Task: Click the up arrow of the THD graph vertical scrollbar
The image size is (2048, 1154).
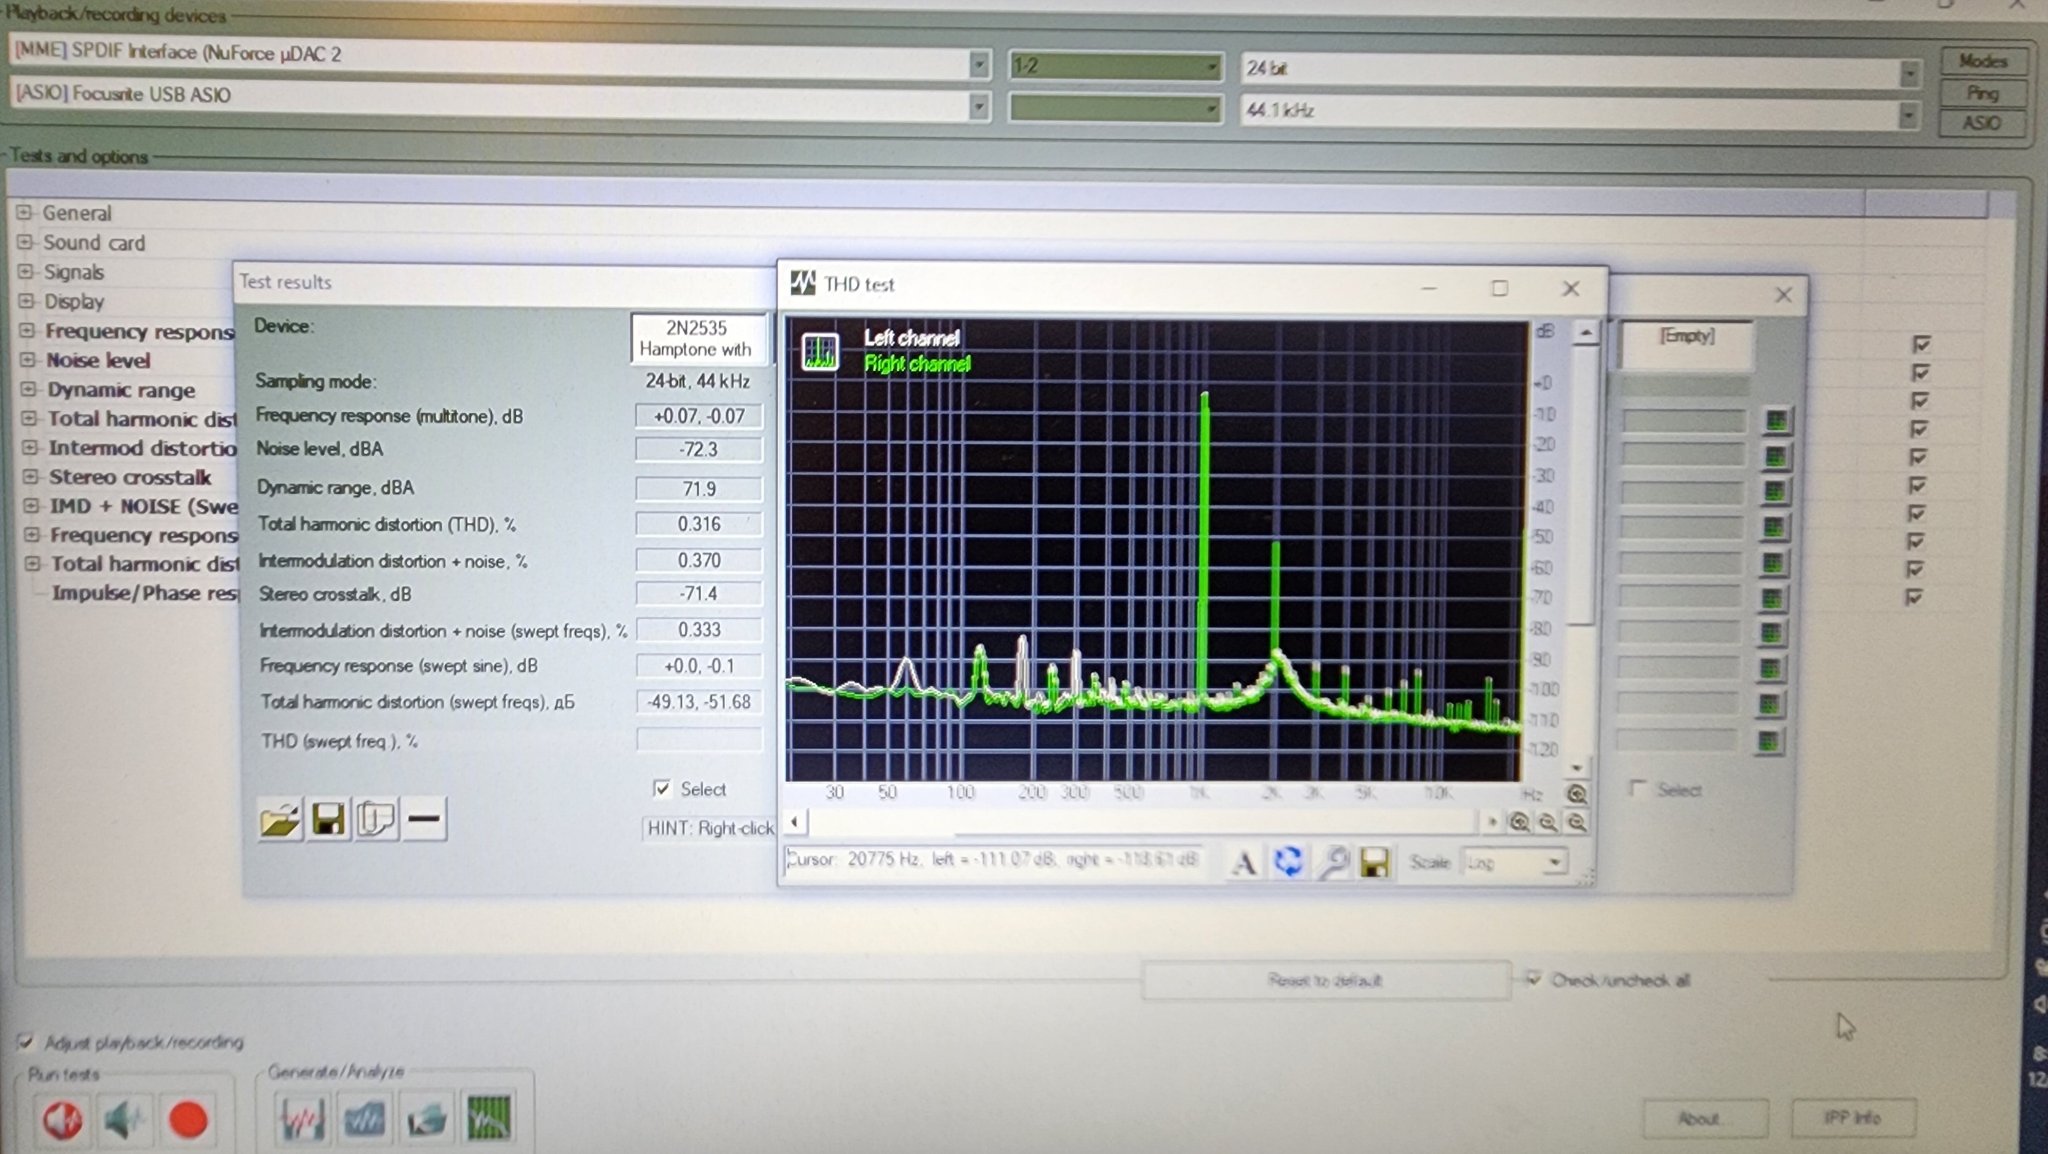Action: pyautogui.click(x=1585, y=332)
